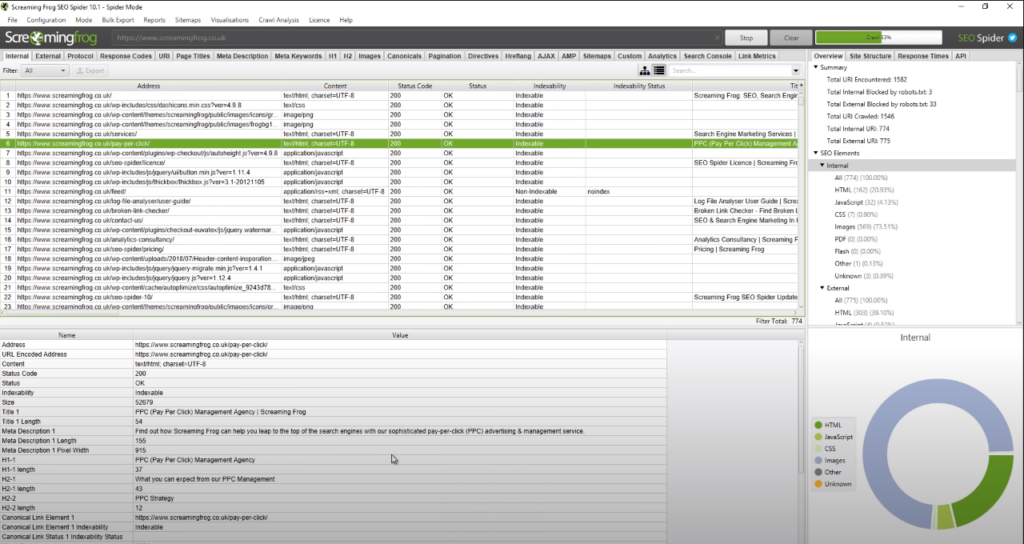Open the Configuration menu
Screen dimensions: 1024x544
[46, 20]
